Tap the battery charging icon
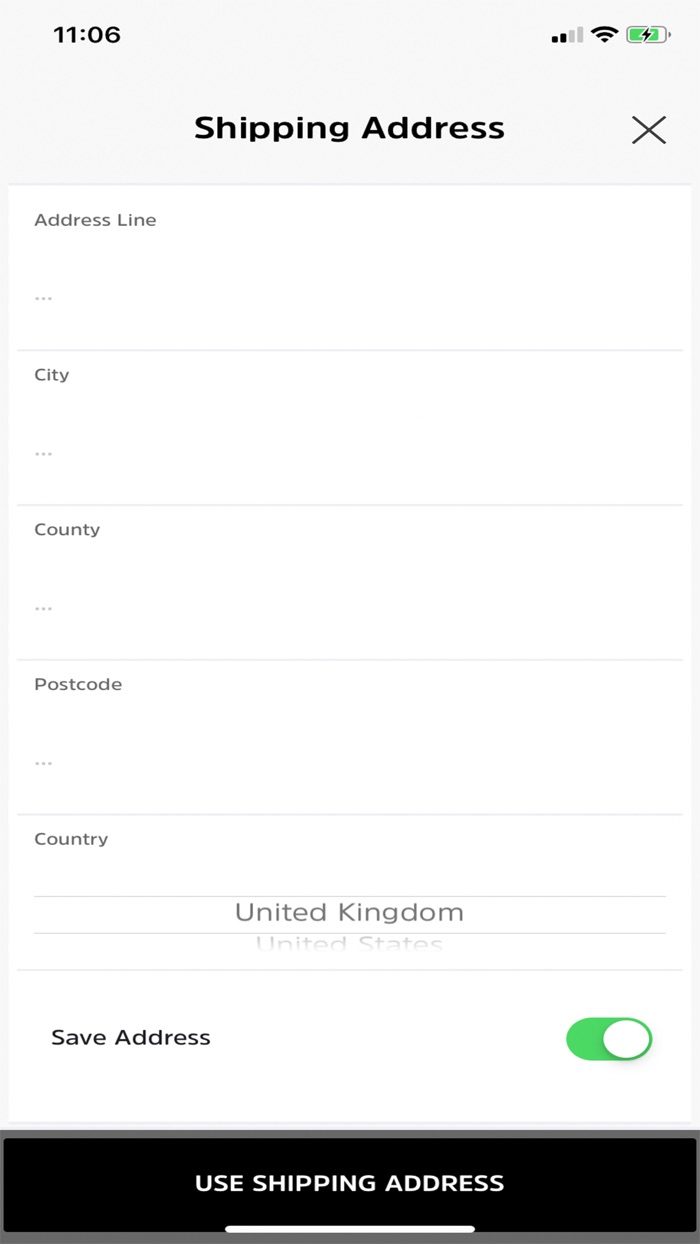The height and width of the screenshot is (1244, 700). coord(648,35)
